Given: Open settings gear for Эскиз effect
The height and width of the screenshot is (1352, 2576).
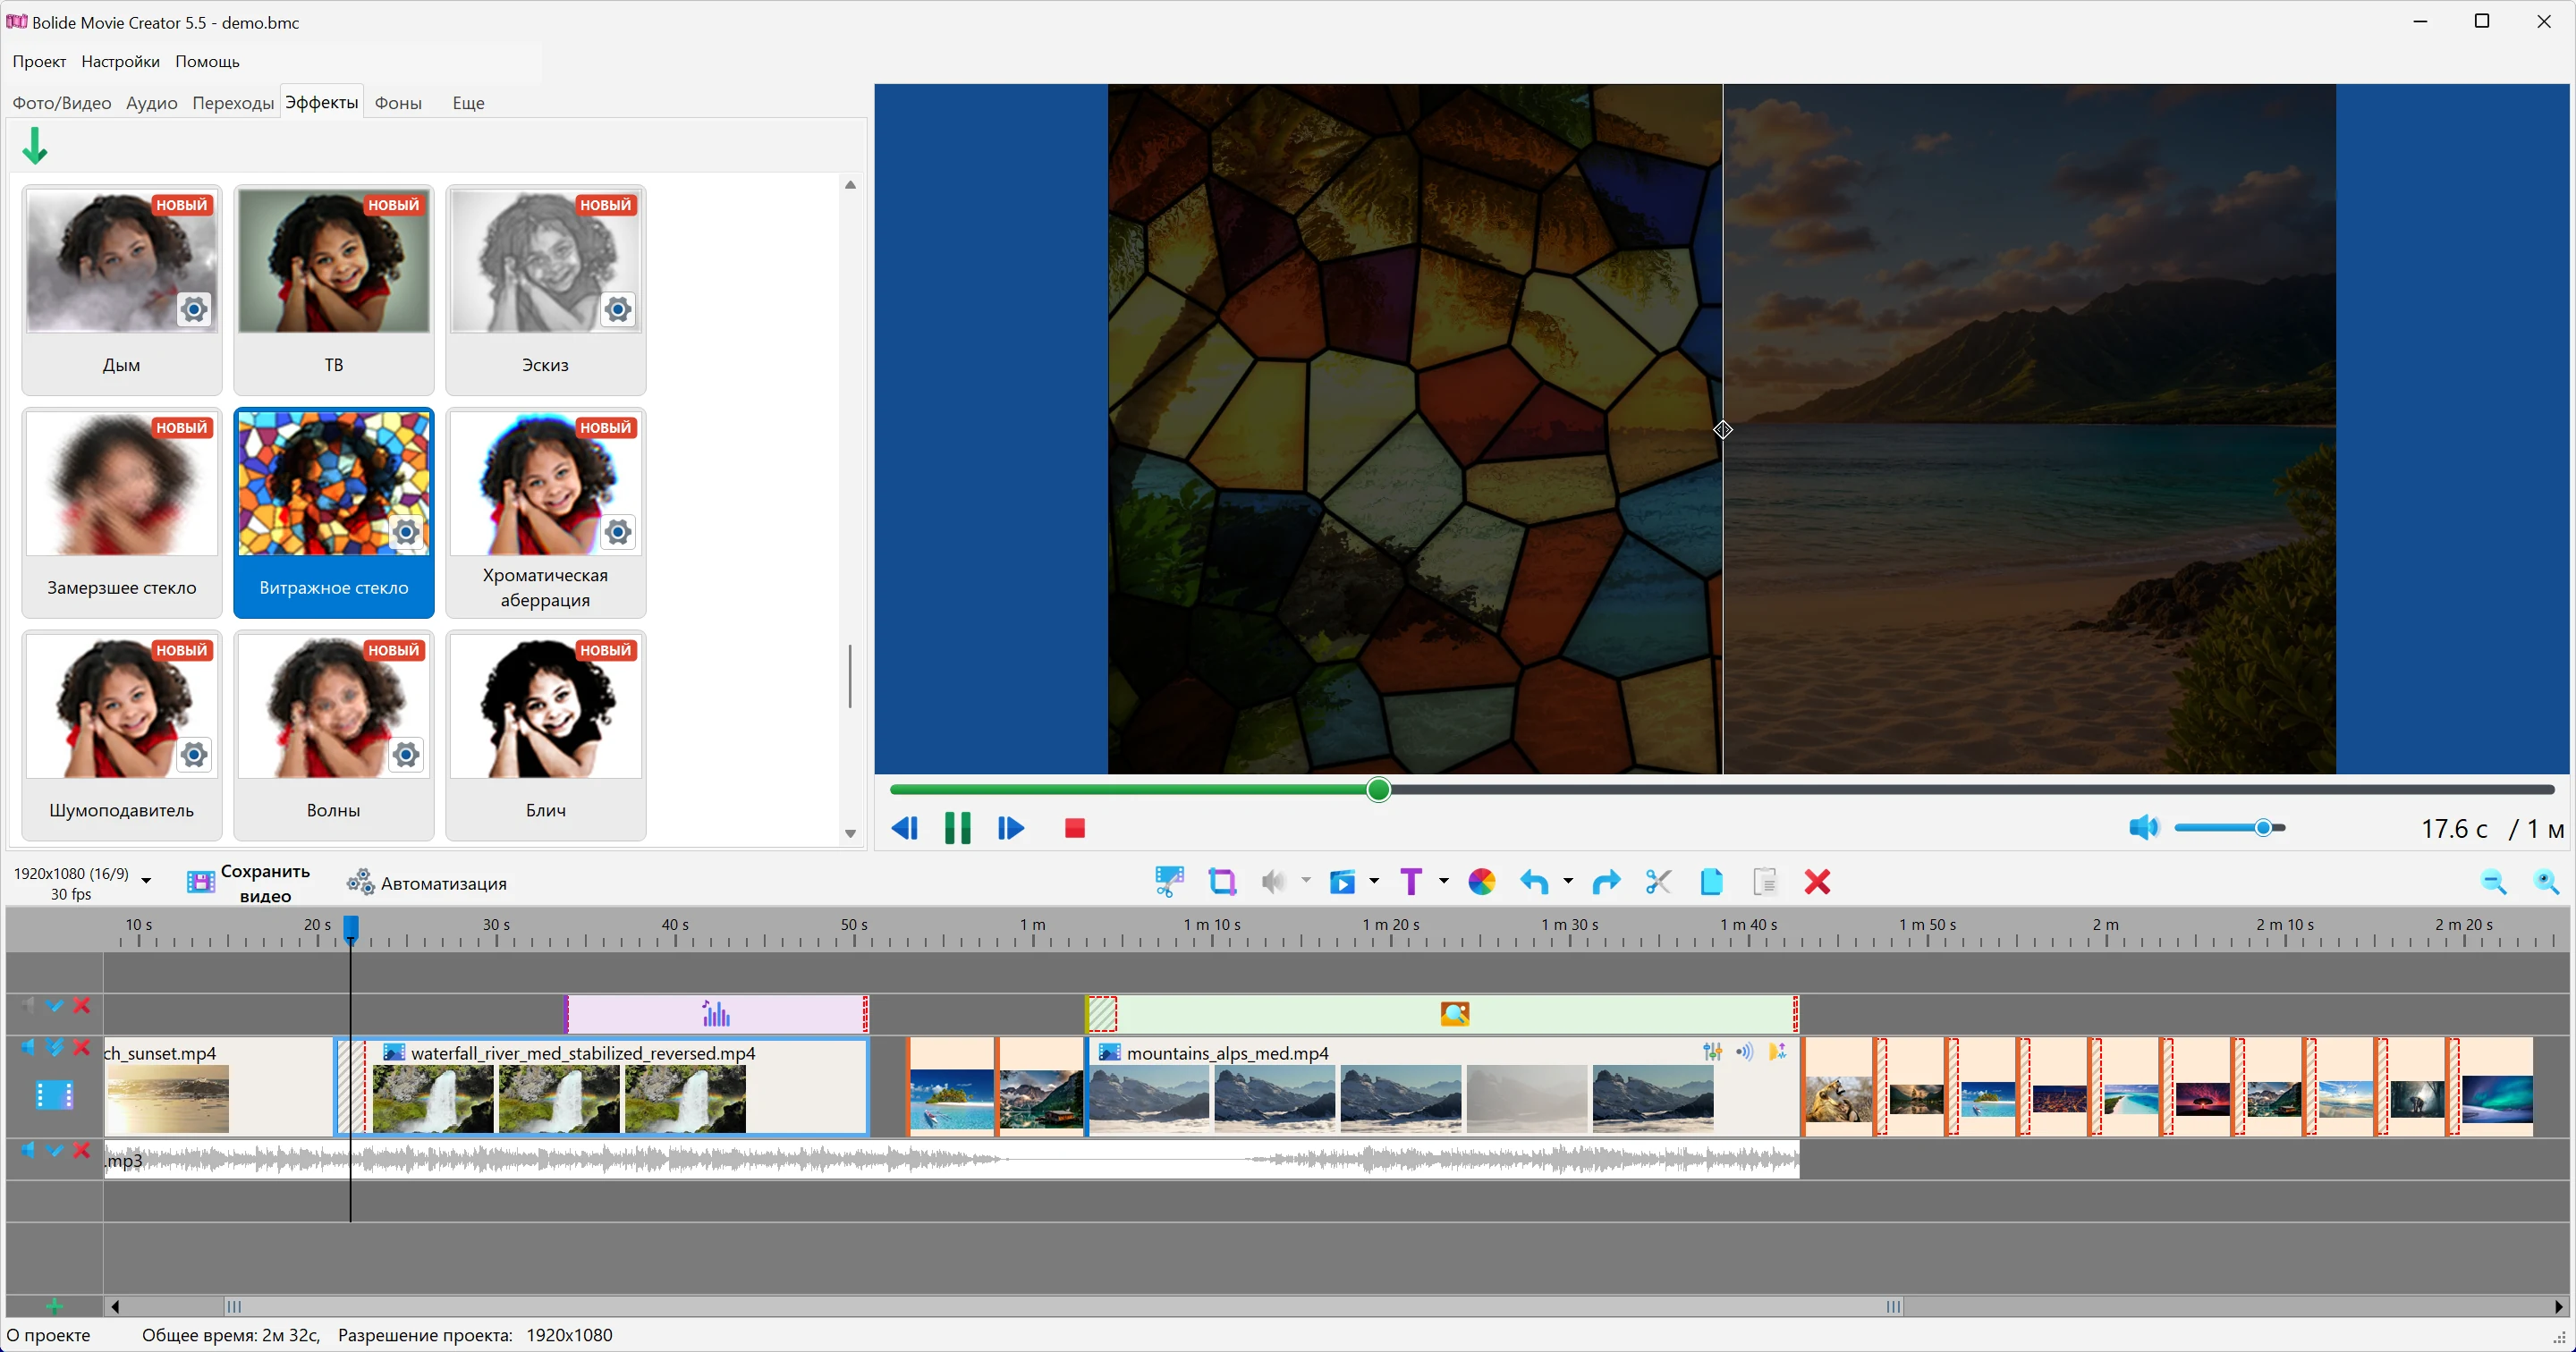Looking at the screenshot, I should [x=618, y=309].
